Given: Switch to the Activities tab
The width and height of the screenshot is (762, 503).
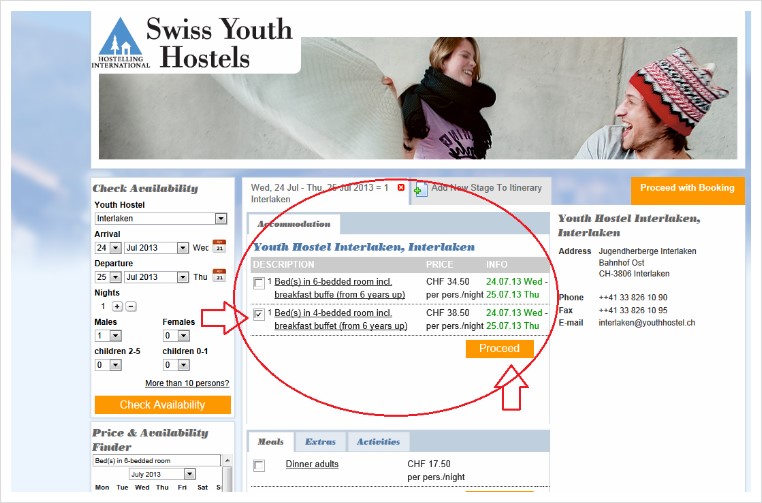Looking at the screenshot, I should tap(378, 442).
